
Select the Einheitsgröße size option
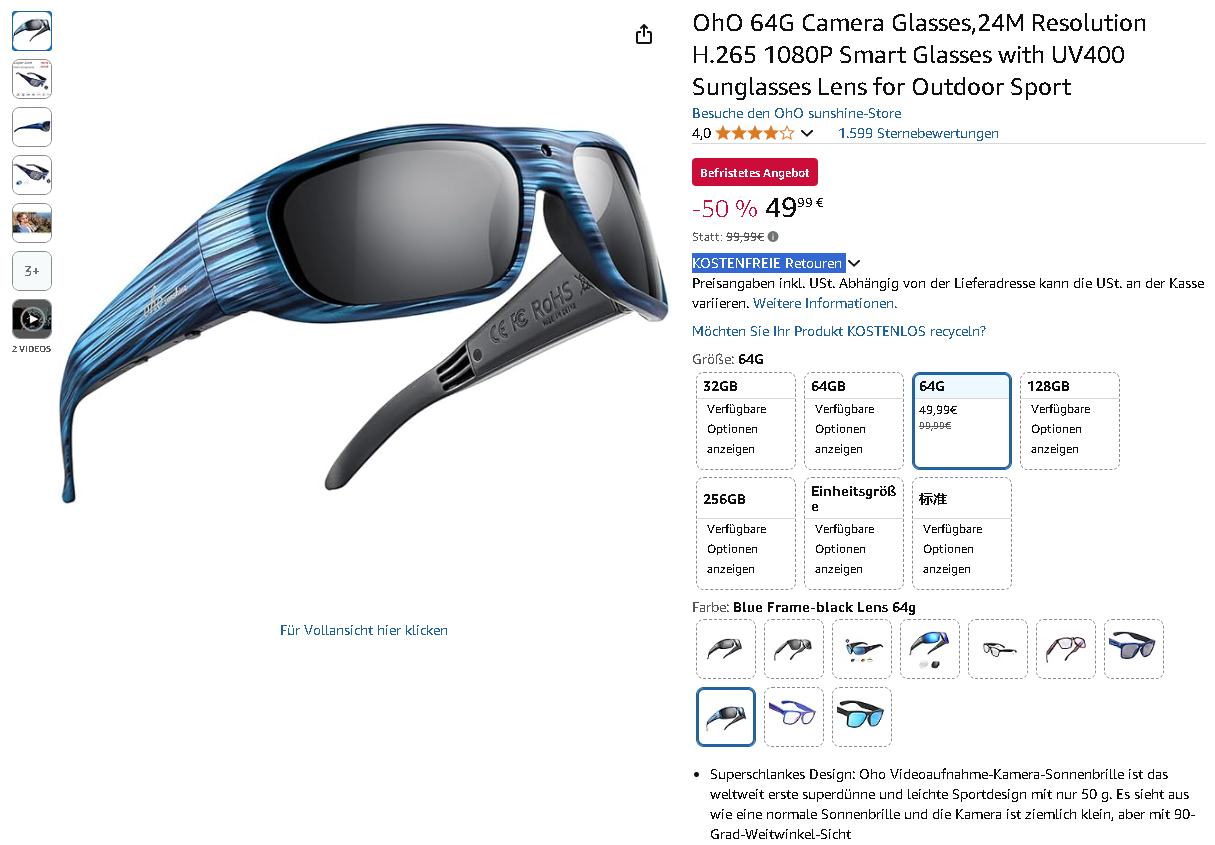click(853, 533)
